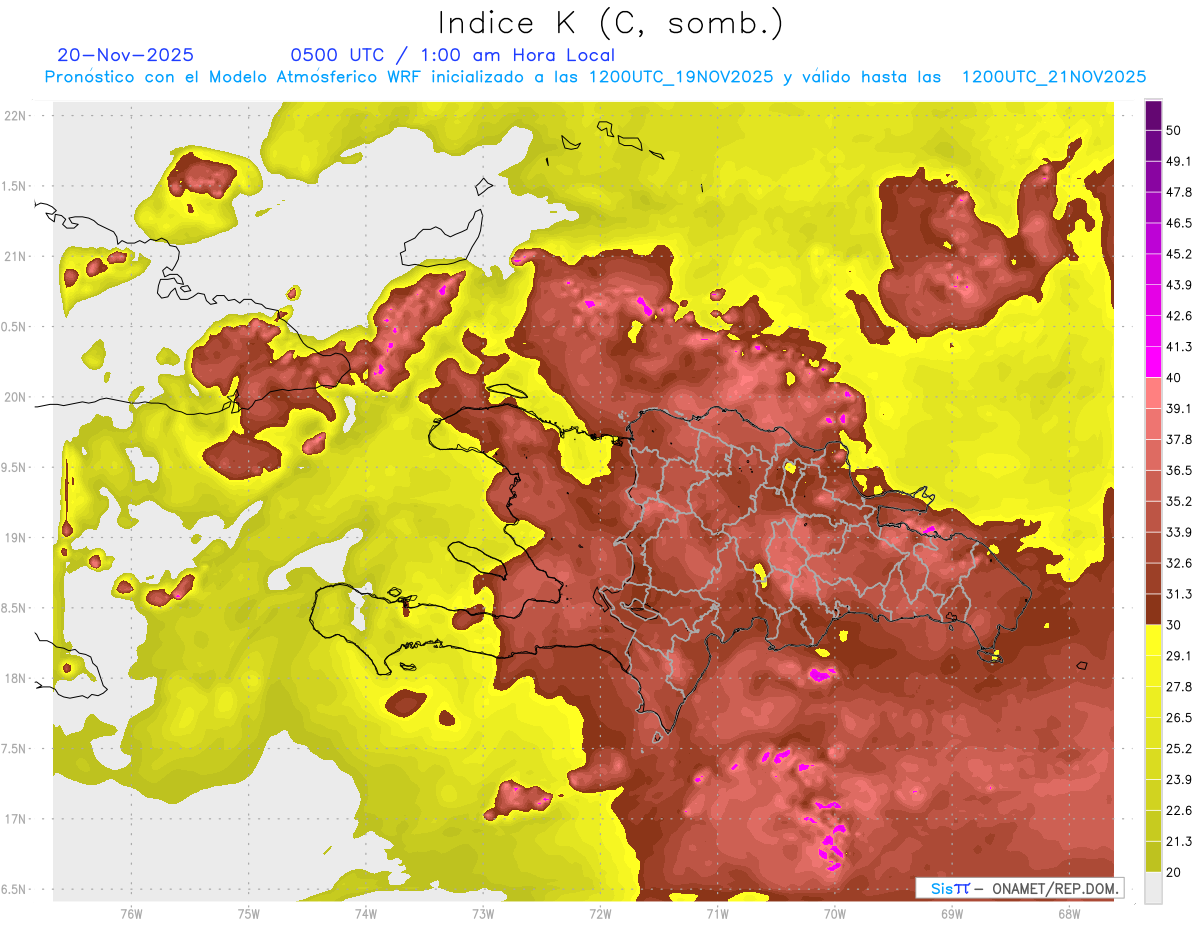The width and height of the screenshot is (1200, 927).
Task: Click the colorbar label "22.6"
Action: [x=1179, y=811]
